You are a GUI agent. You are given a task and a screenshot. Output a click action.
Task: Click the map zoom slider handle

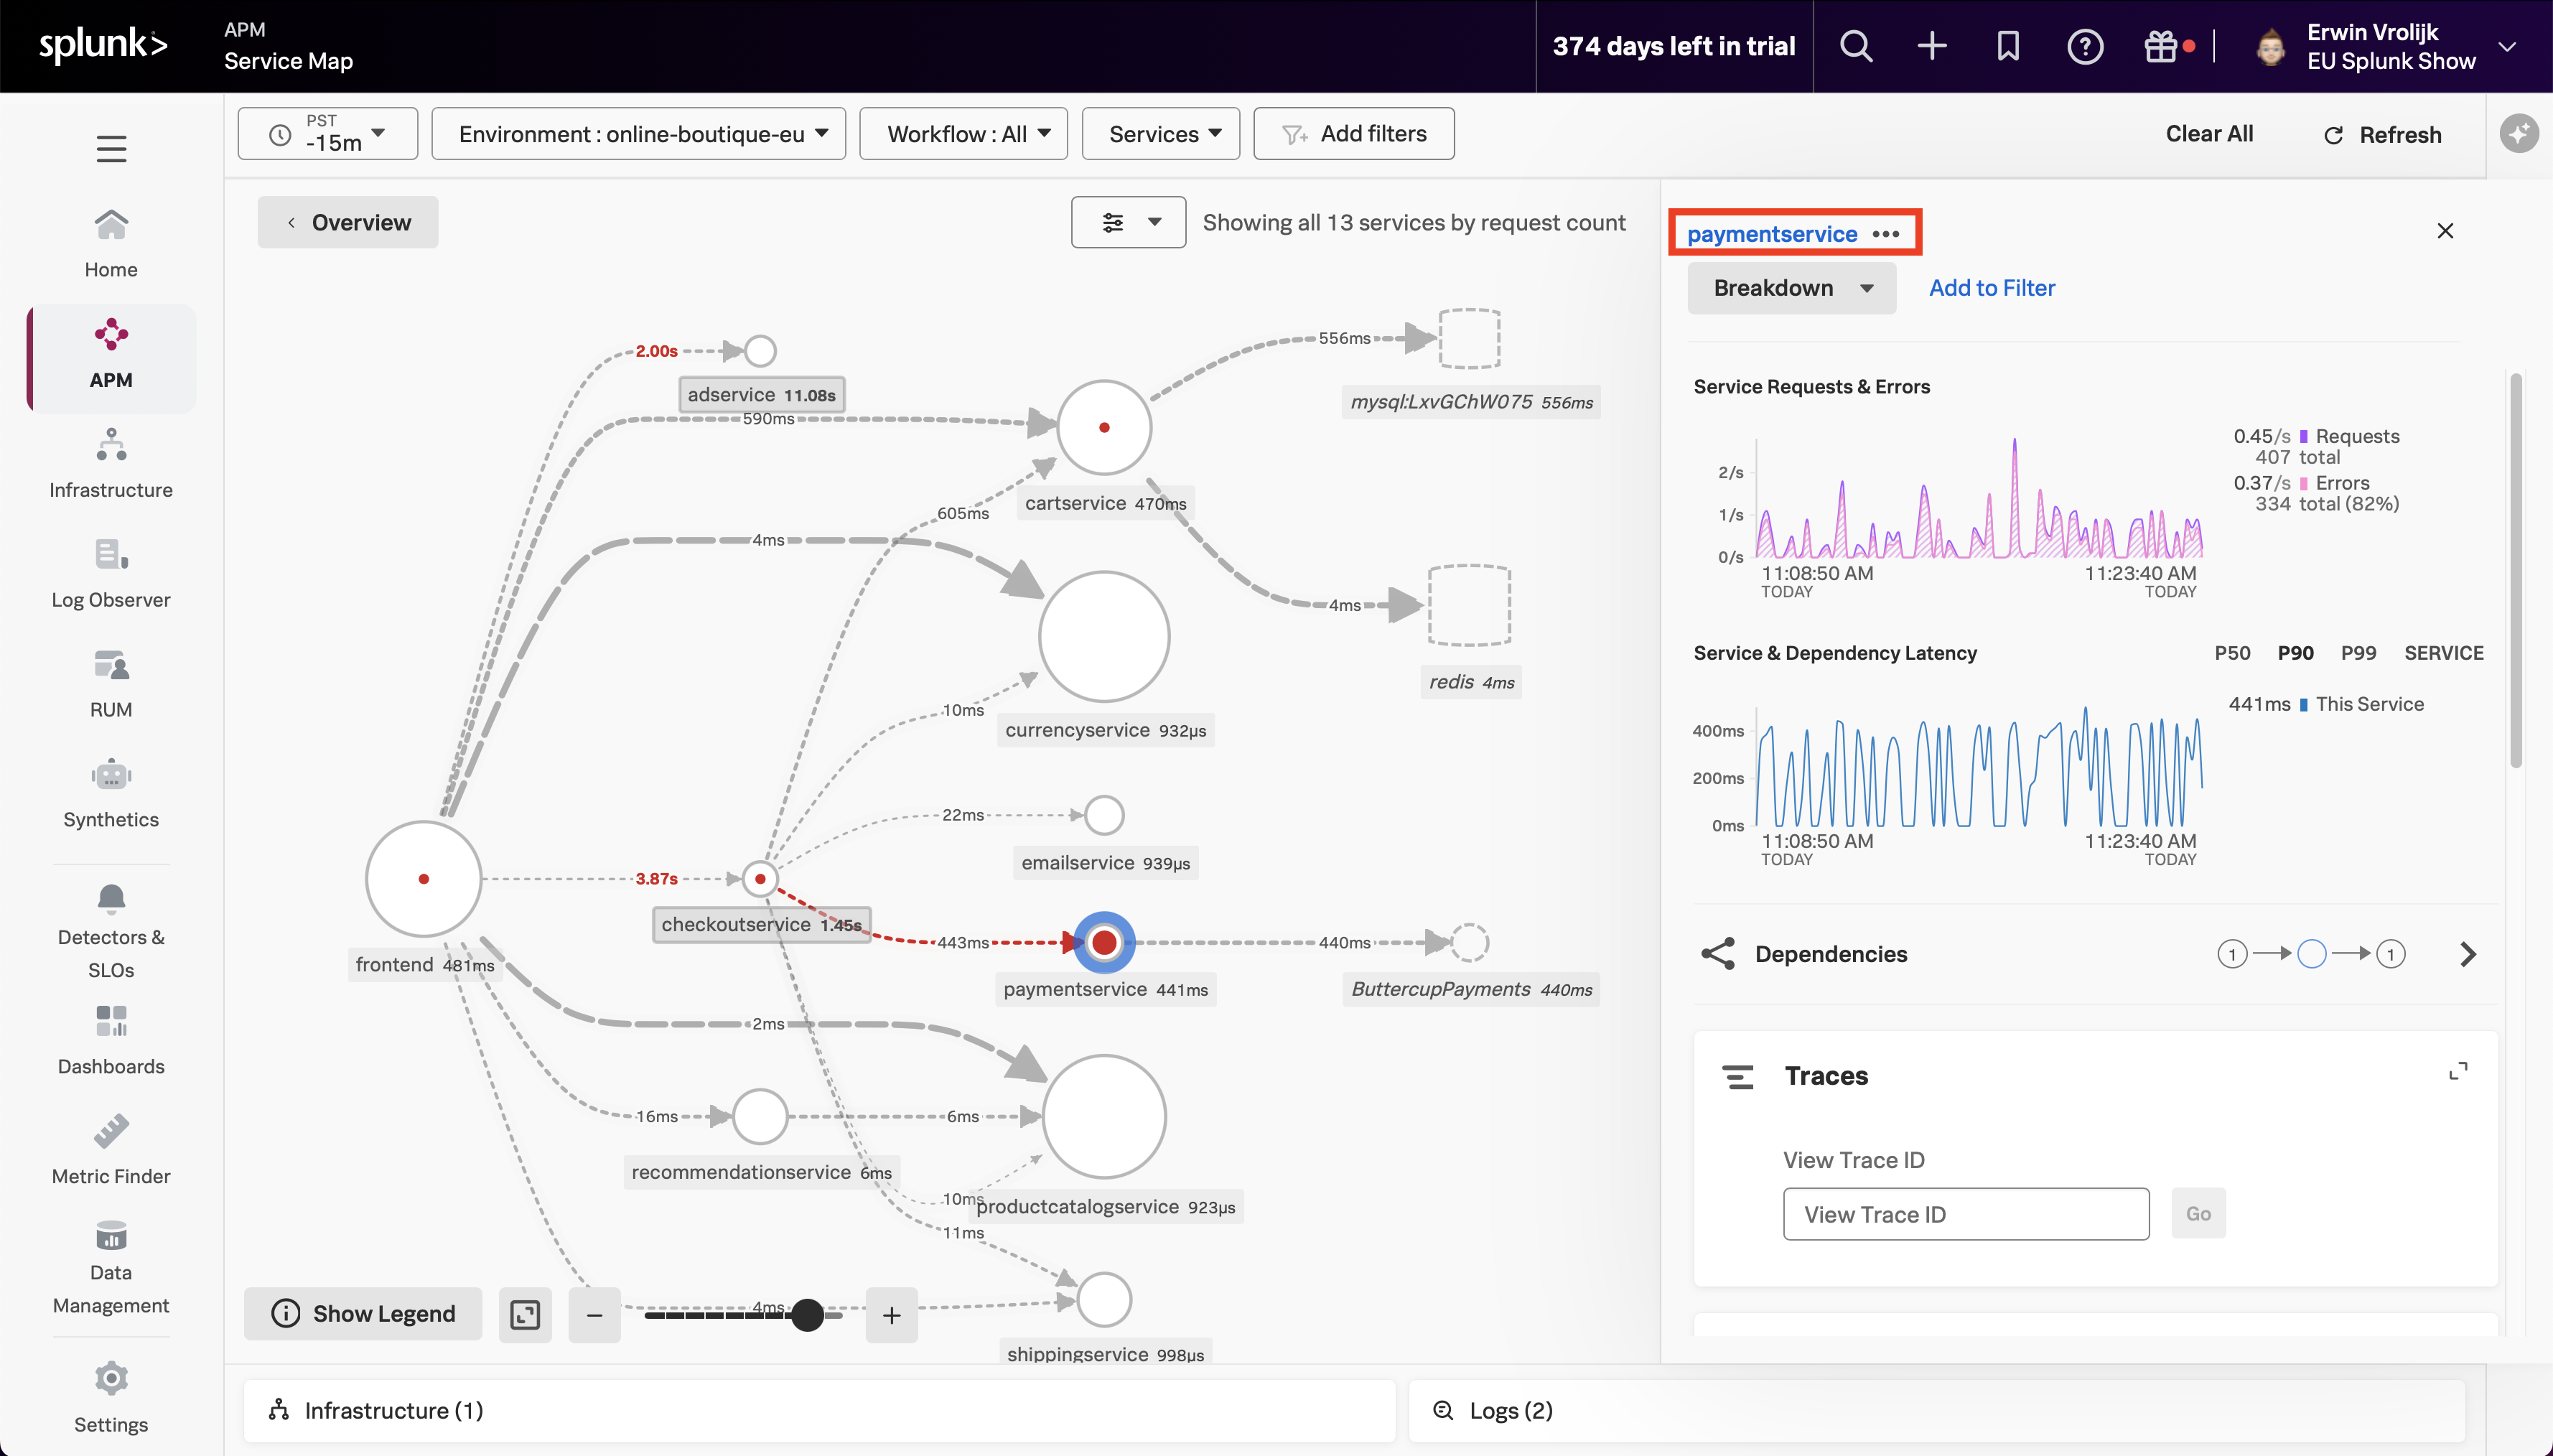click(x=807, y=1315)
